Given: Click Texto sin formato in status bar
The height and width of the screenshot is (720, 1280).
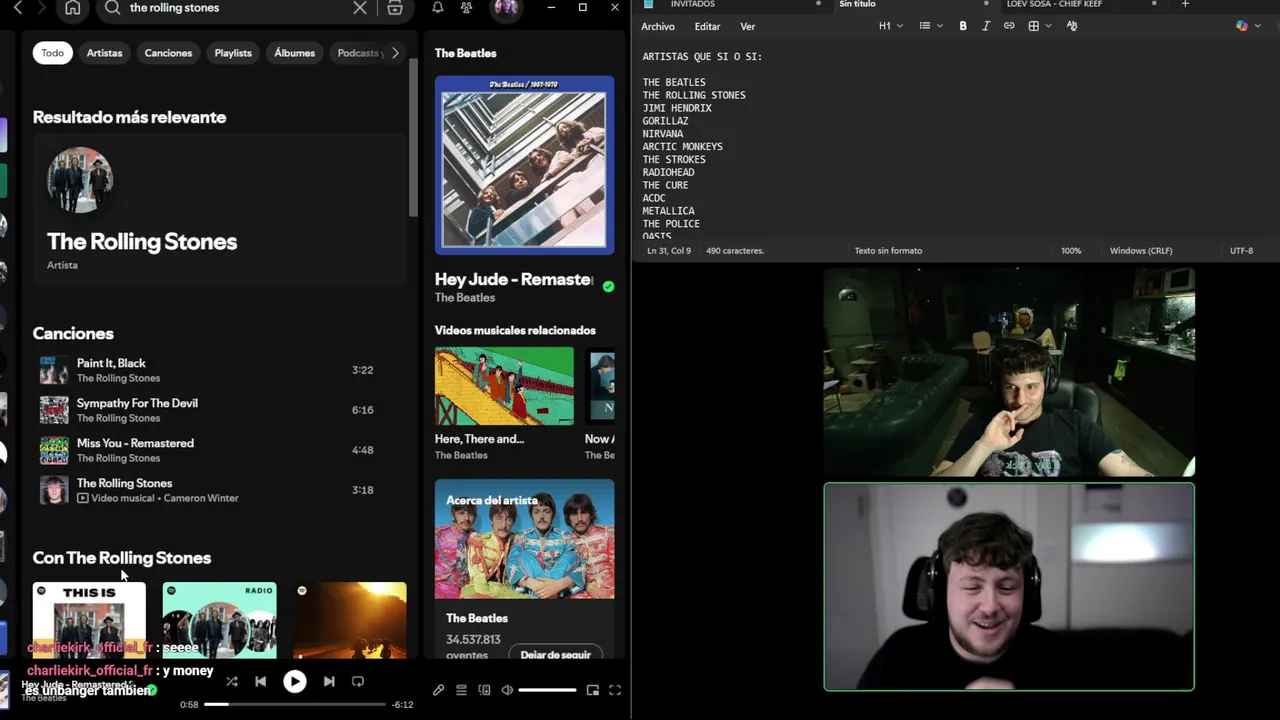Looking at the screenshot, I should 888,251.
